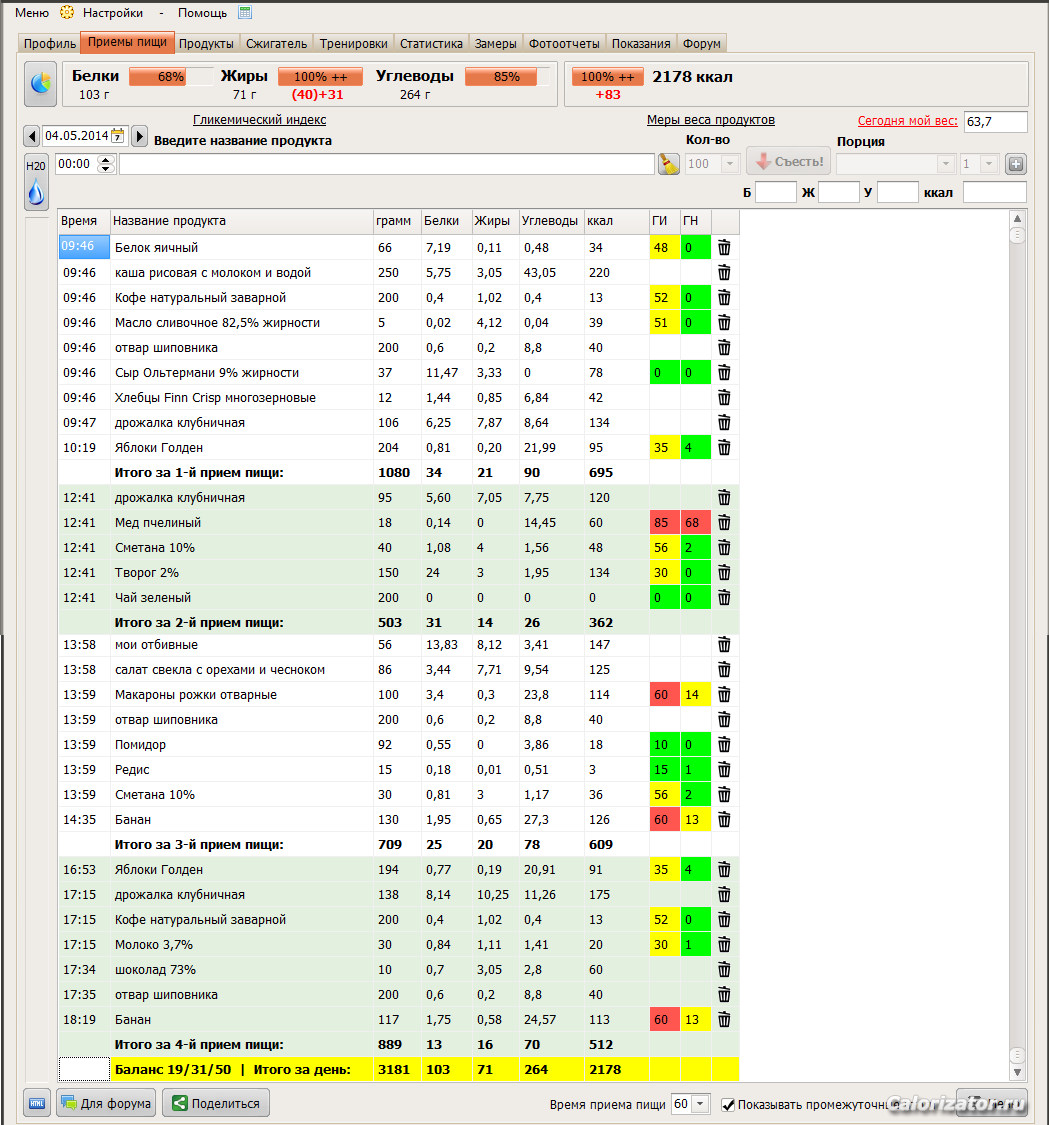This screenshot has width=1049, height=1125.
Task: Sort by the Углеводы column header
Action: [x=550, y=221]
